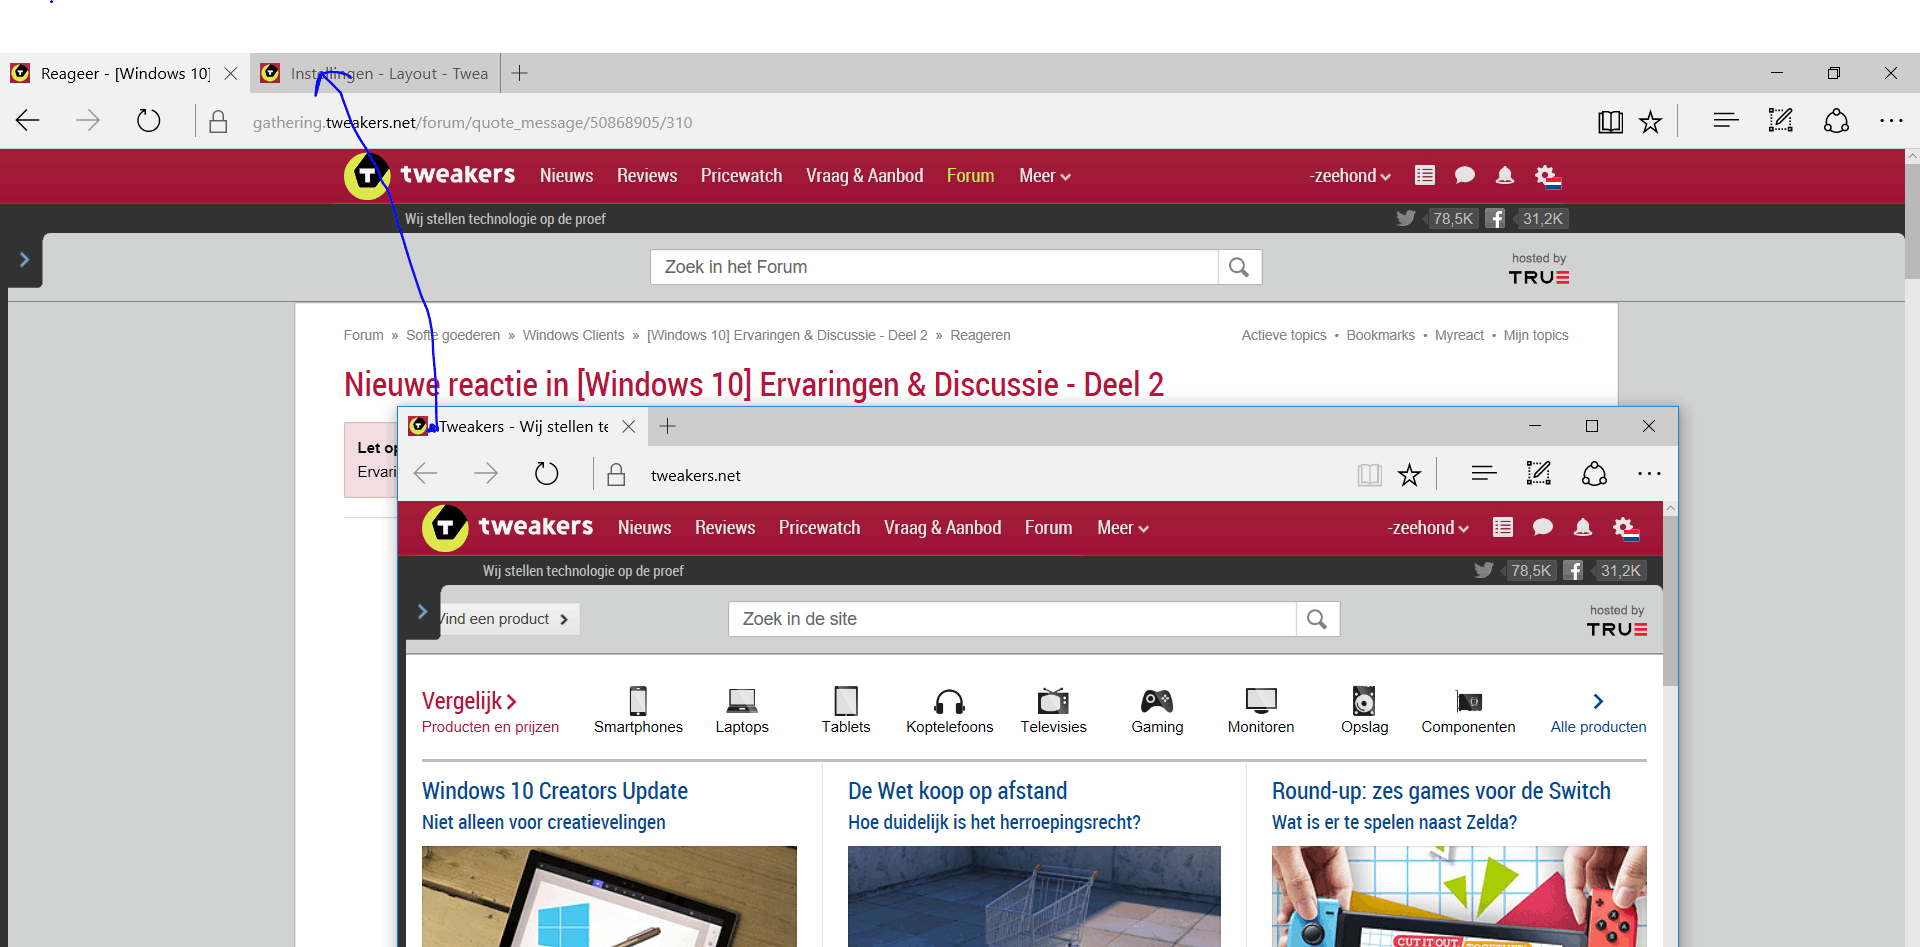Open Gaming category in front window
The height and width of the screenshot is (947, 1920).
1157,710
